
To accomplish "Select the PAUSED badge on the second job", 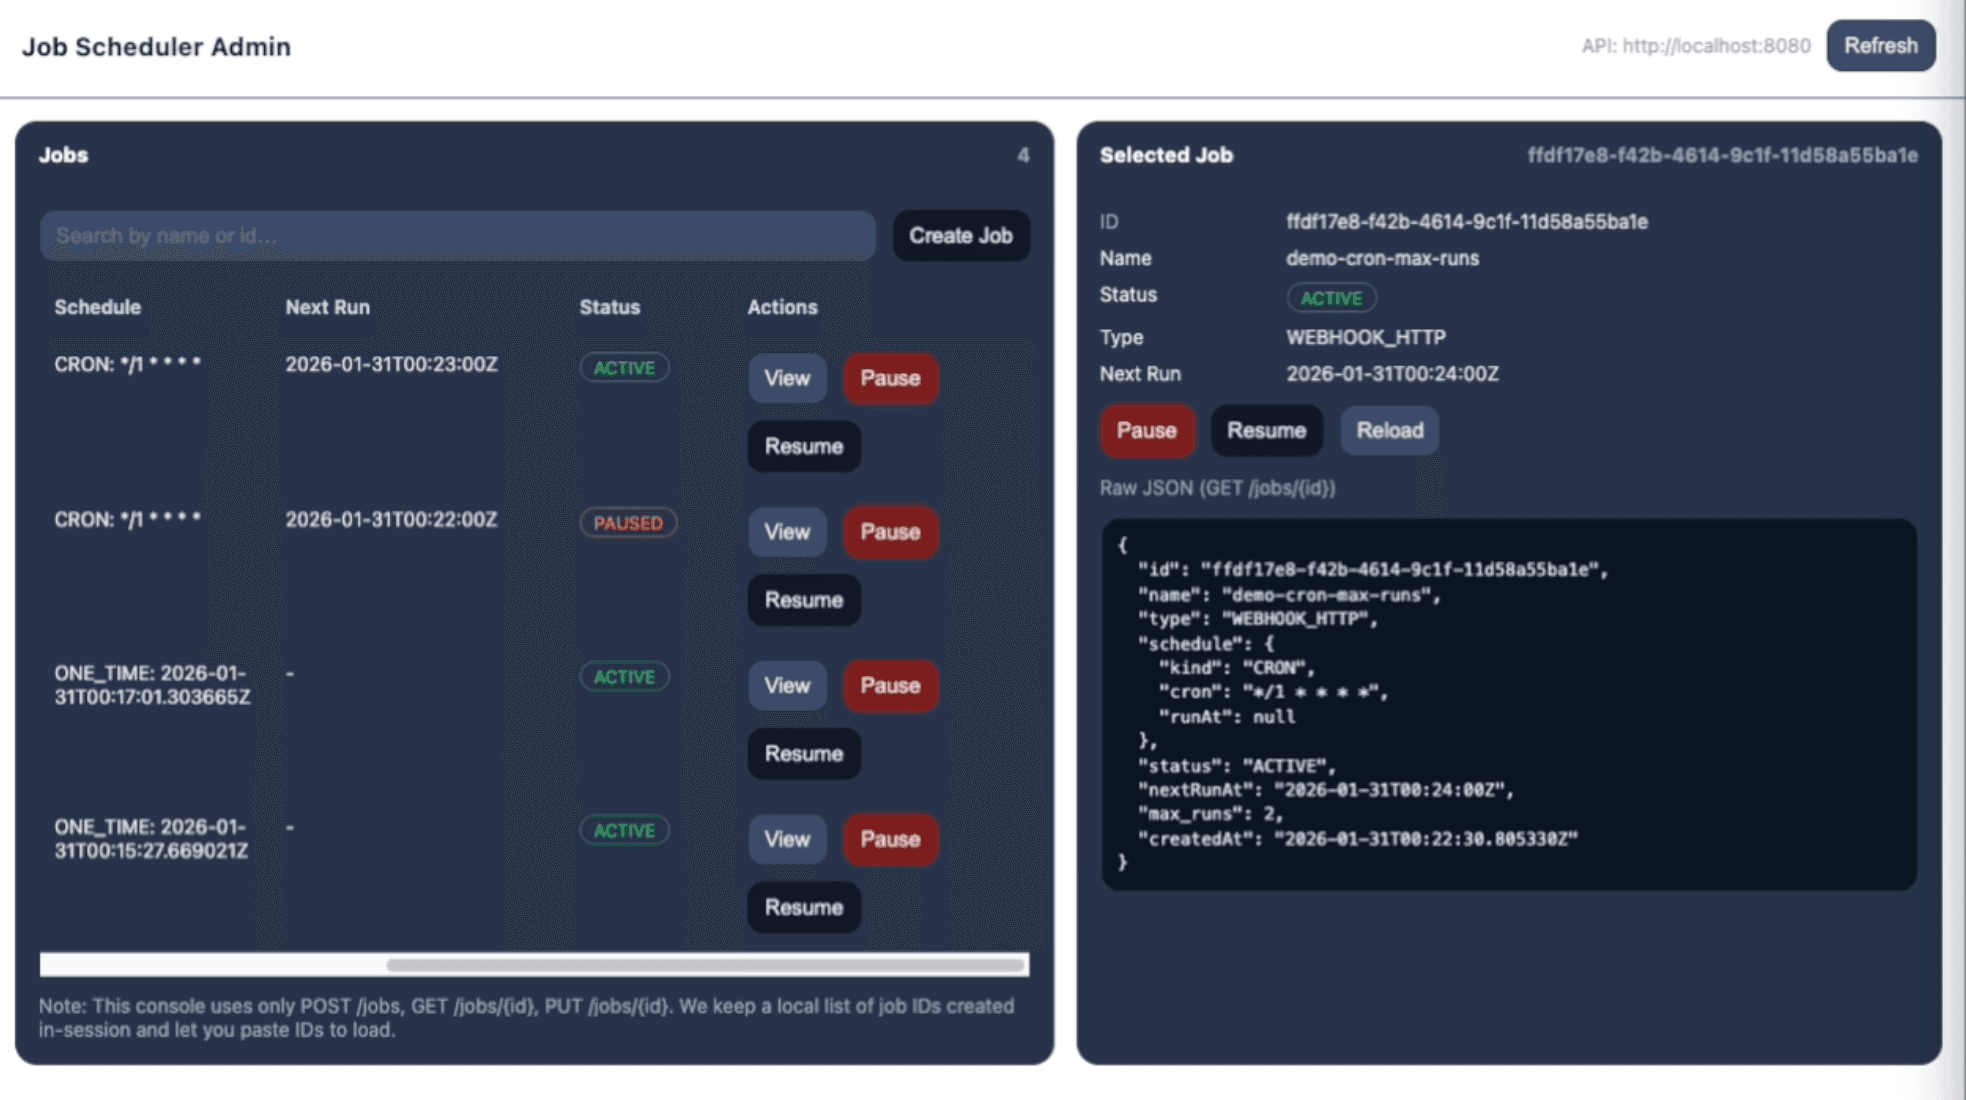I will [x=627, y=522].
